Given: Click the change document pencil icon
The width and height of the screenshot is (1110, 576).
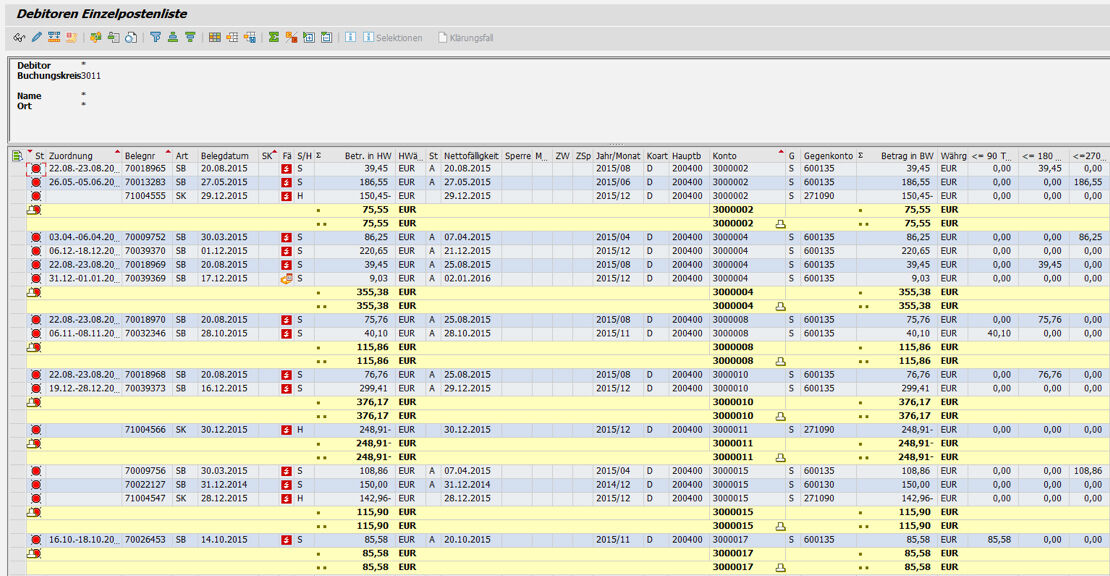Looking at the screenshot, I should click(36, 38).
